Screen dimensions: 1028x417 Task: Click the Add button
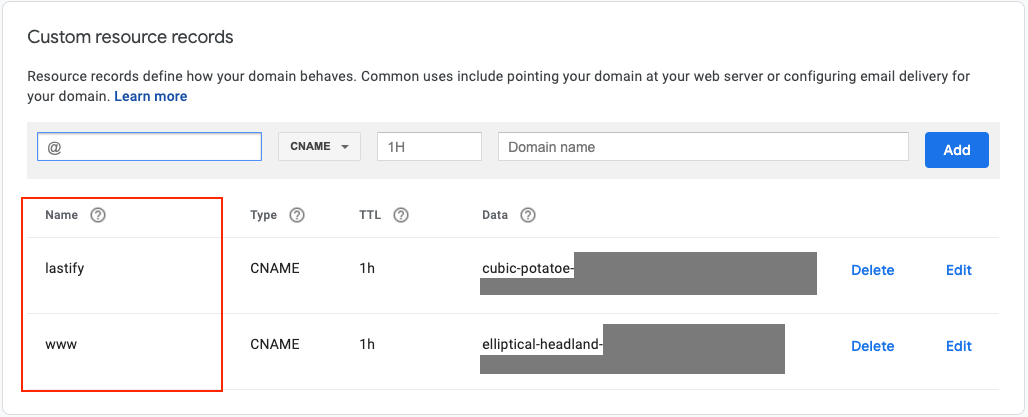click(957, 149)
